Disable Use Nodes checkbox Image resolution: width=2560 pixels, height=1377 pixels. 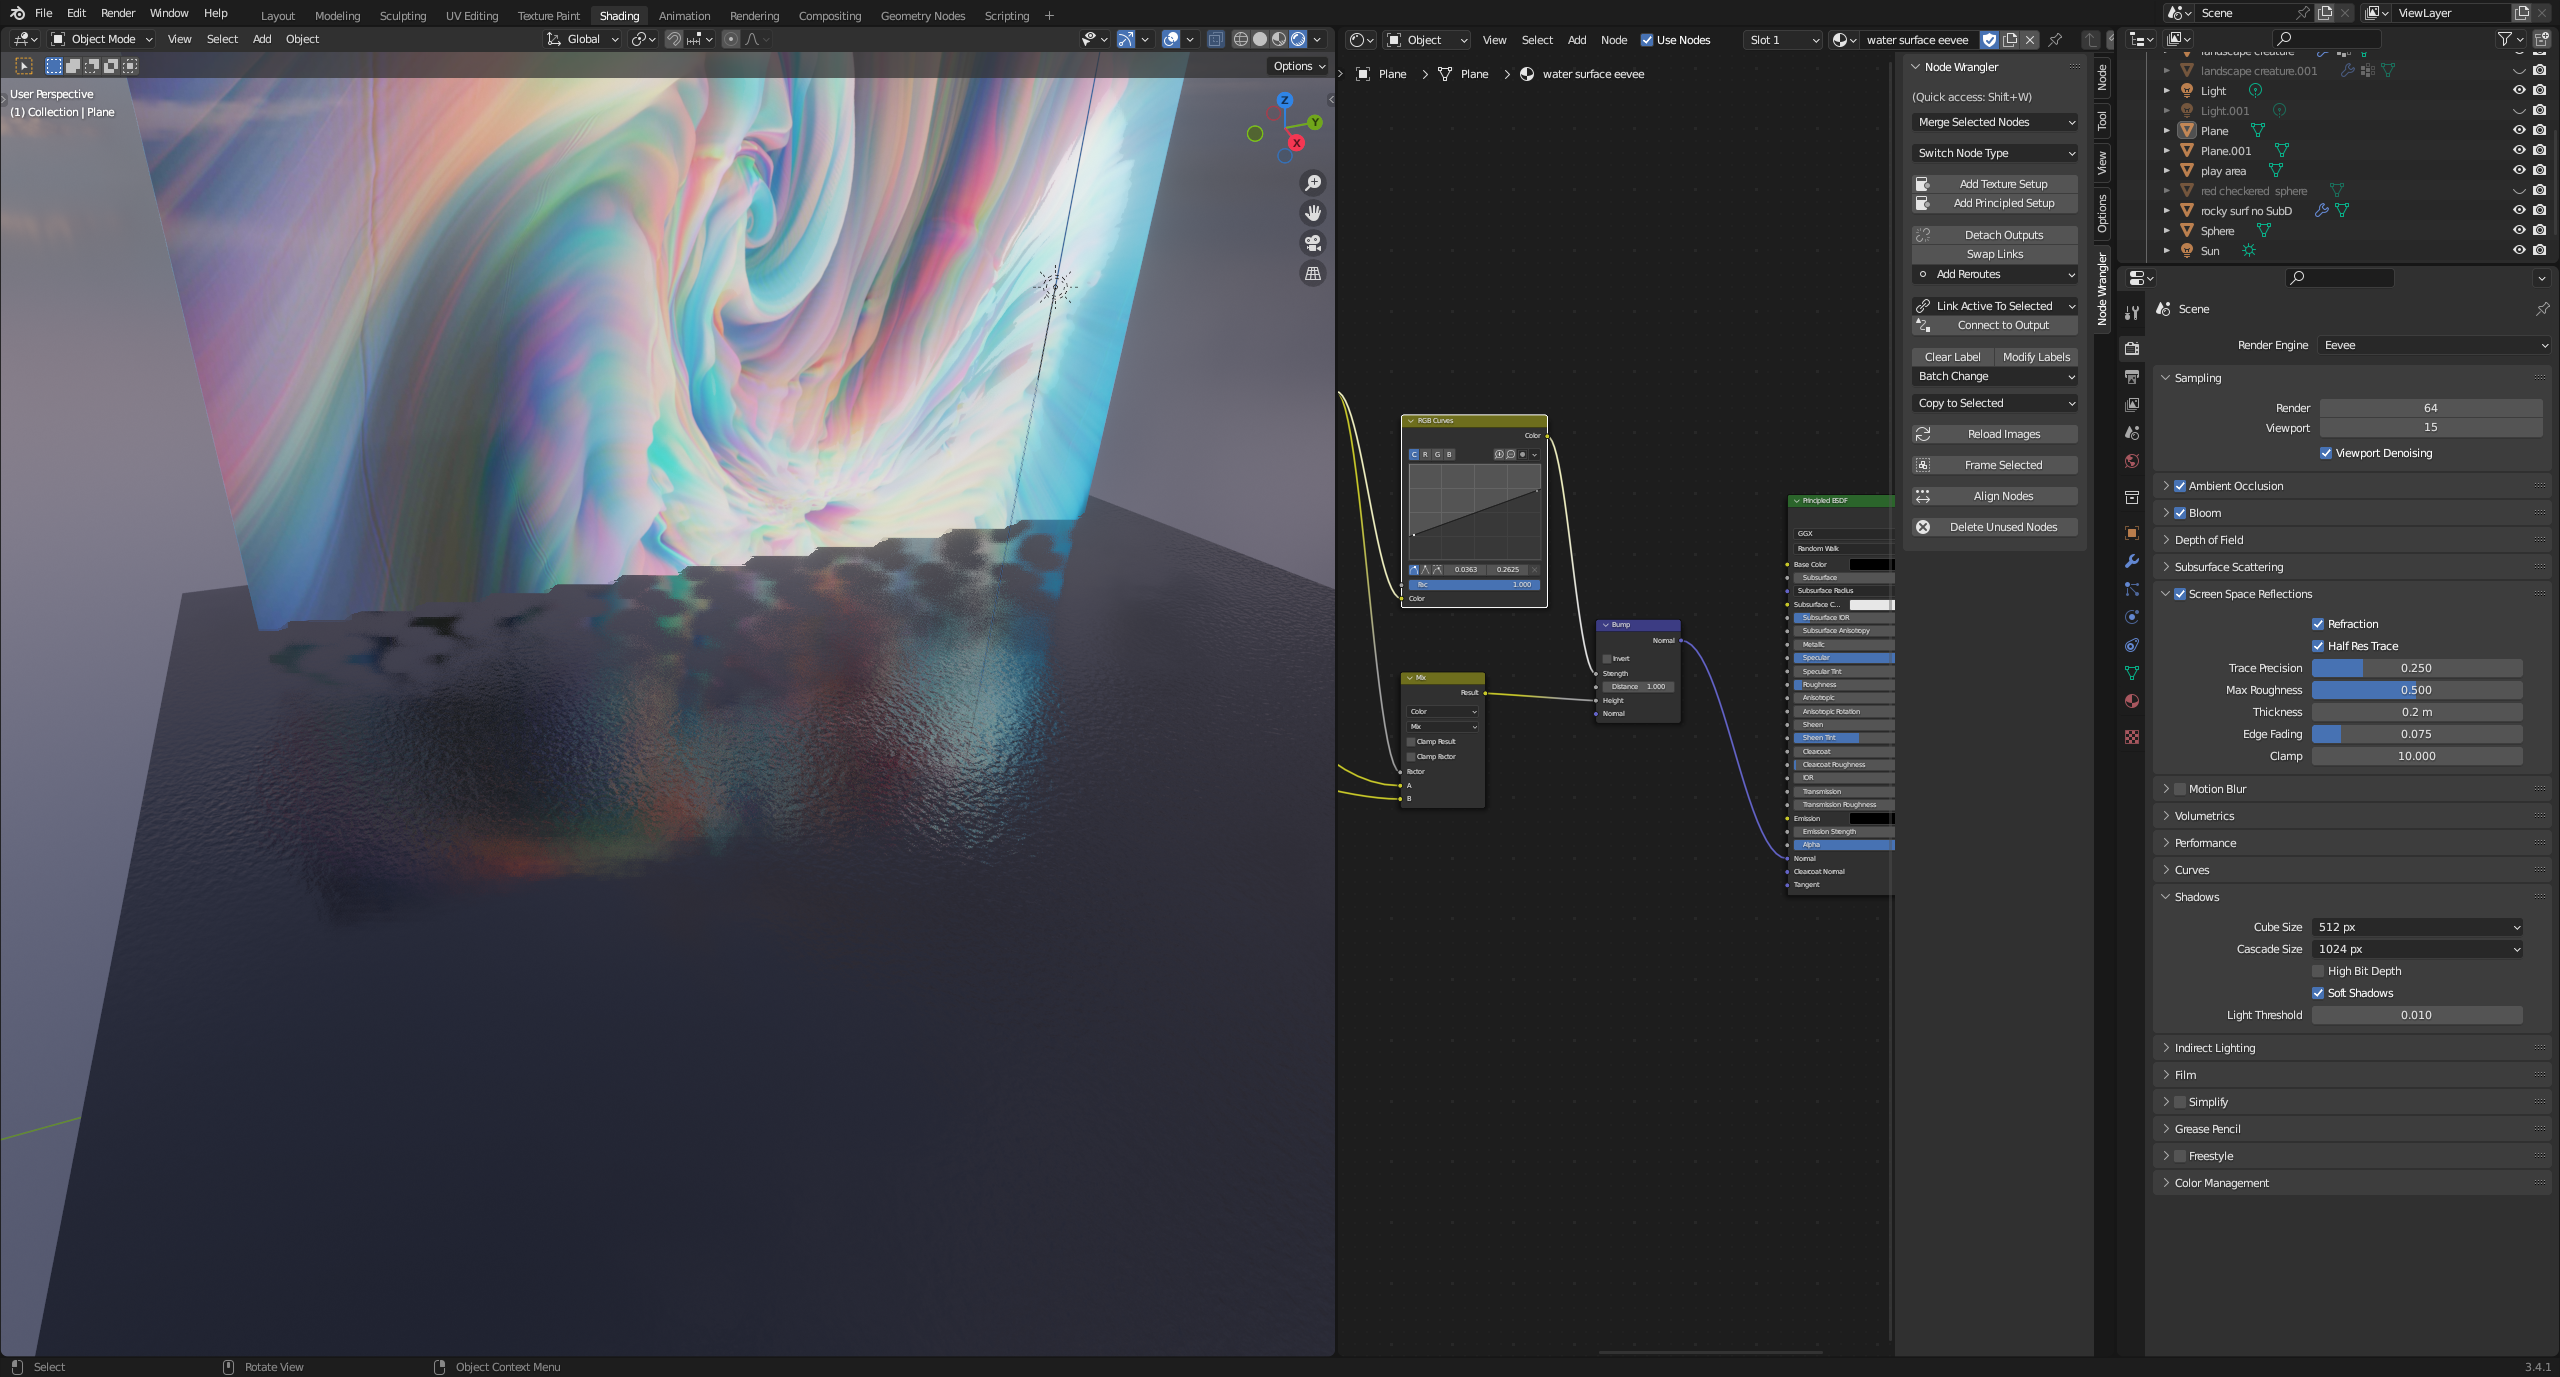[x=1646, y=40]
